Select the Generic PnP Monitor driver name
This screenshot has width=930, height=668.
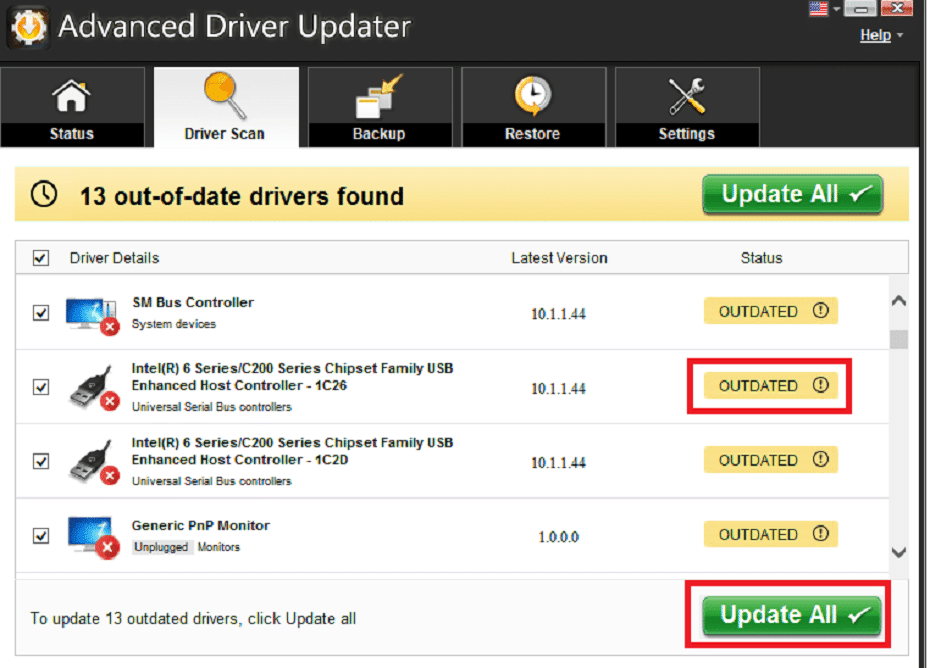tap(200, 526)
